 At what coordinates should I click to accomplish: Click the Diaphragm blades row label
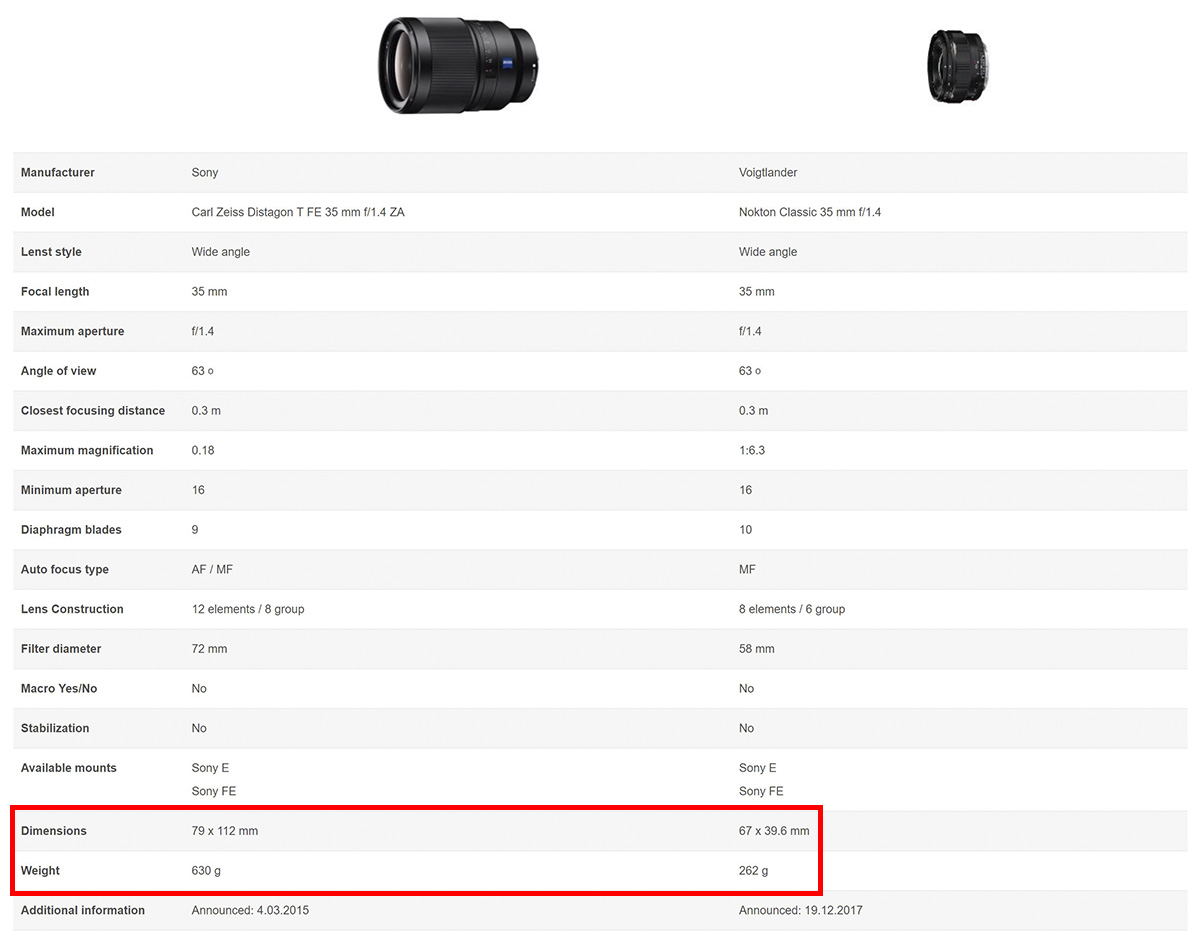click(71, 530)
